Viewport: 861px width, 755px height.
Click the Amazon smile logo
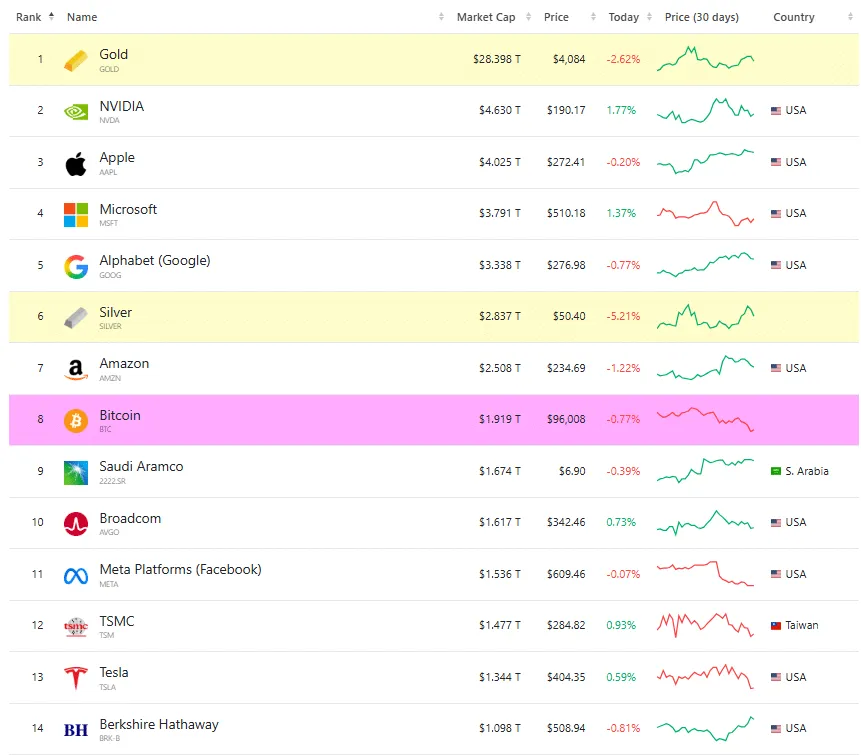(x=77, y=368)
